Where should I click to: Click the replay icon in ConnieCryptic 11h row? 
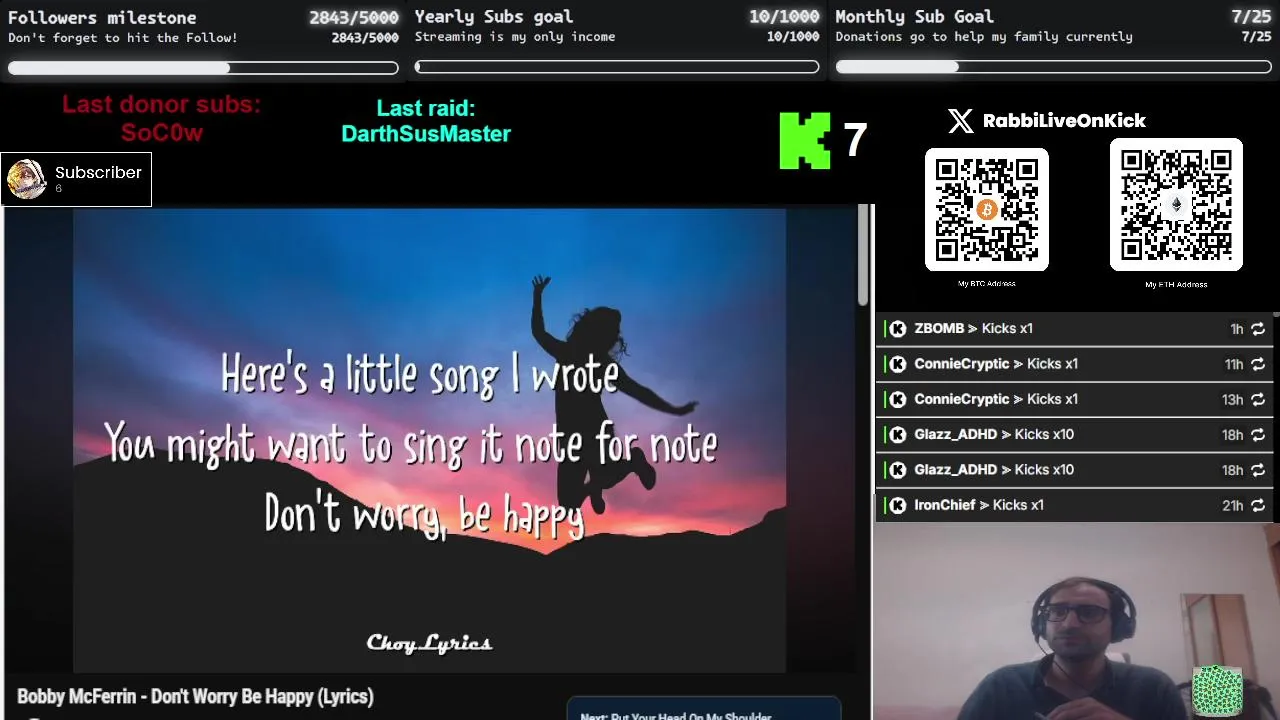click(x=1258, y=364)
